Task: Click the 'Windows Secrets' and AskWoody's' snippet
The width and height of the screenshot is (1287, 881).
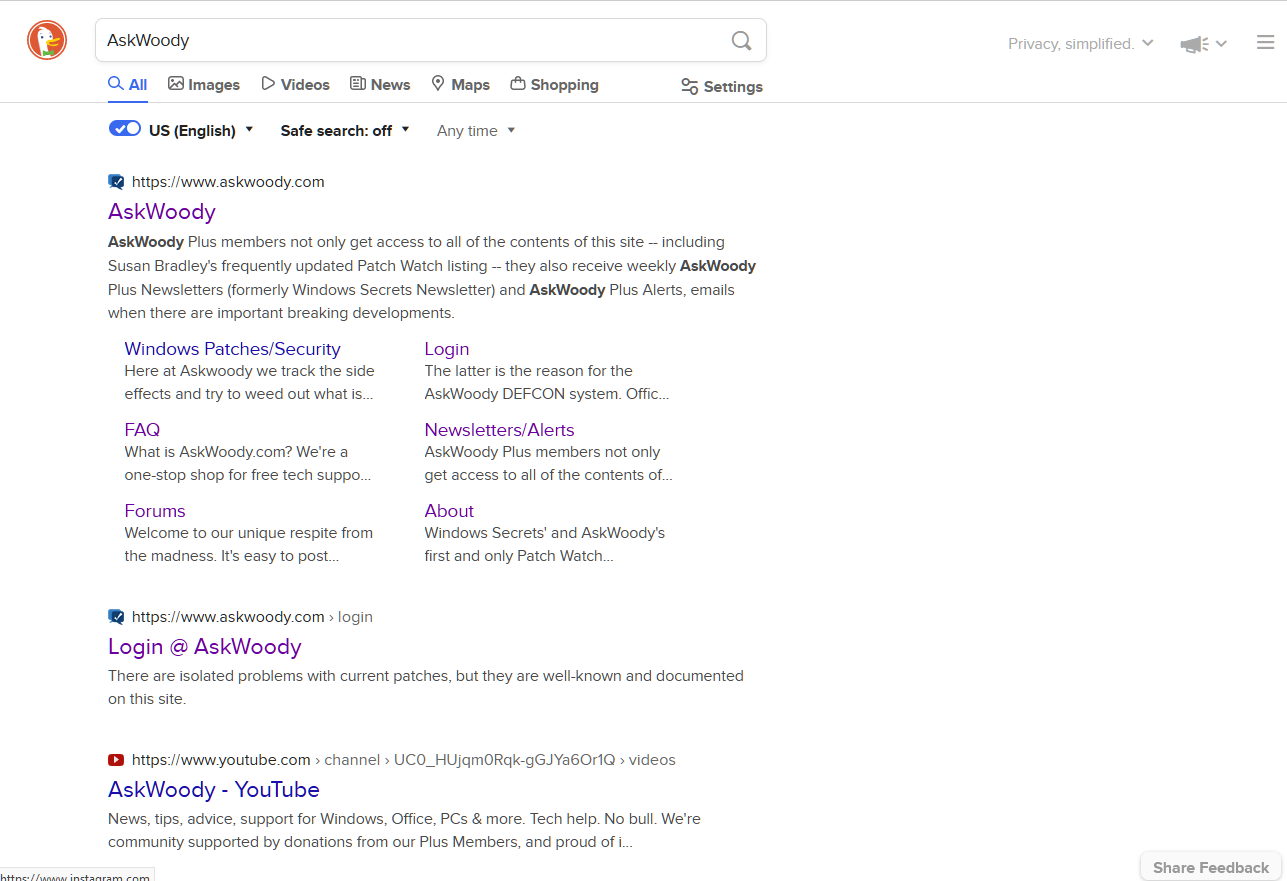Action: (545, 544)
